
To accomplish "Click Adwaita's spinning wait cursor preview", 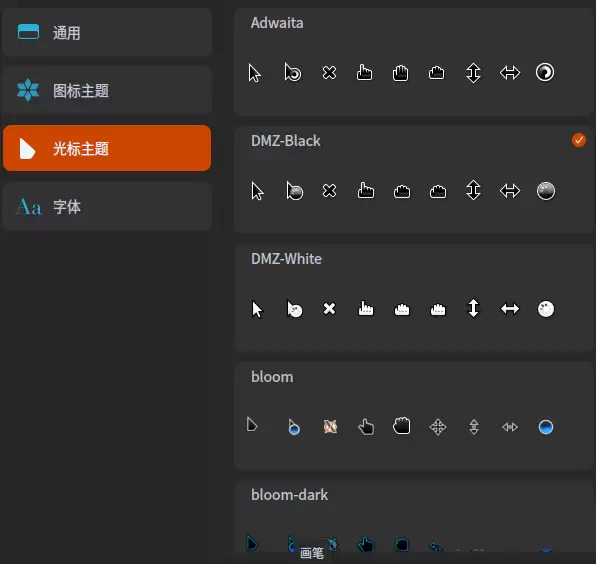I will (x=545, y=72).
